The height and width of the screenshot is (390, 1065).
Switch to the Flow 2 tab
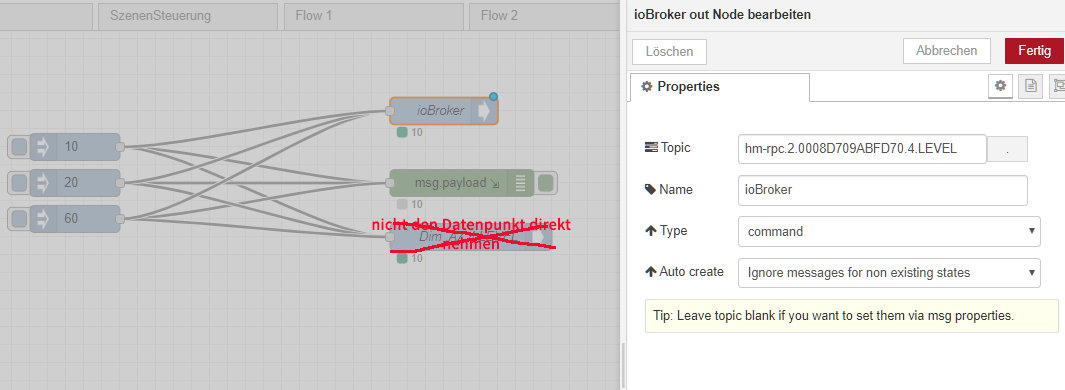[x=543, y=16]
